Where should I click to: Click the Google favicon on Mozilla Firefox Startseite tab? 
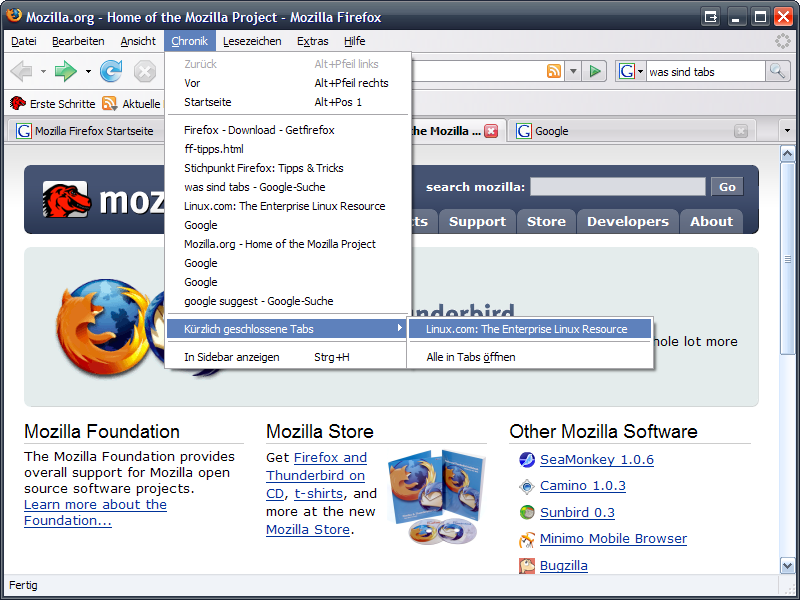[23, 131]
